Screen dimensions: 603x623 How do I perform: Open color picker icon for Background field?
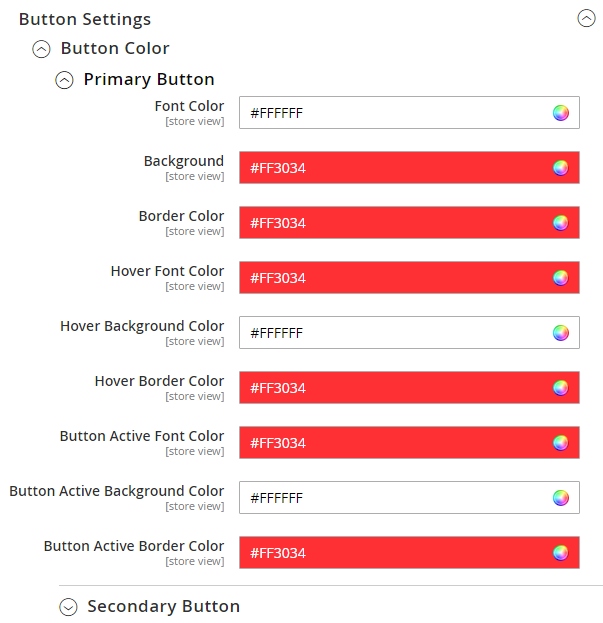pyautogui.click(x=561, y=168)
